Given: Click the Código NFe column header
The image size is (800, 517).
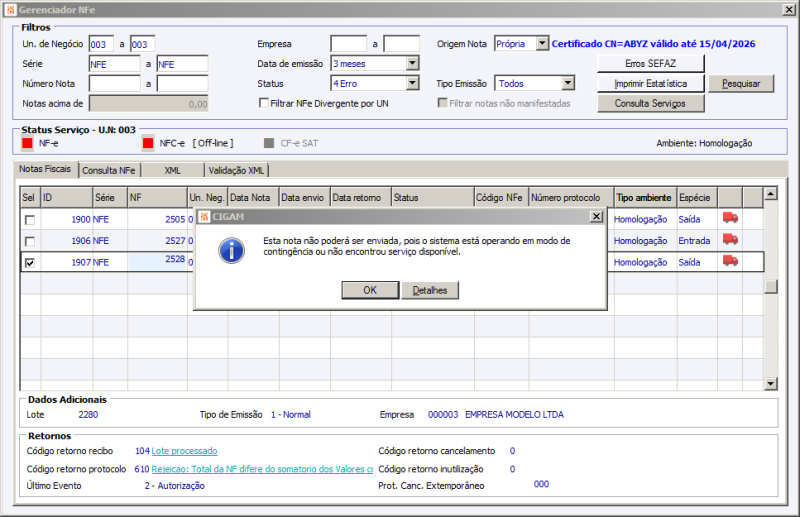Looking at the screenshot, I should pyautogui.click(x=501, y=198).
